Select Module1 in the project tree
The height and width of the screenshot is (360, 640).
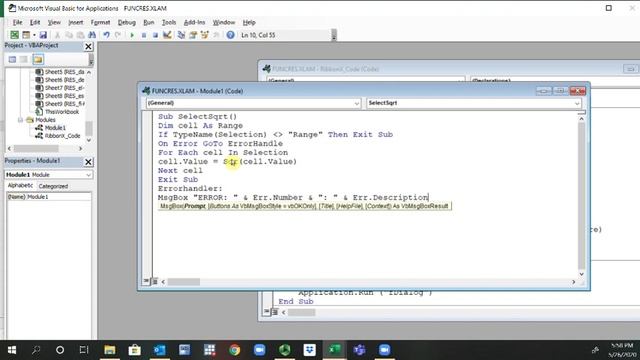[51, 128]
